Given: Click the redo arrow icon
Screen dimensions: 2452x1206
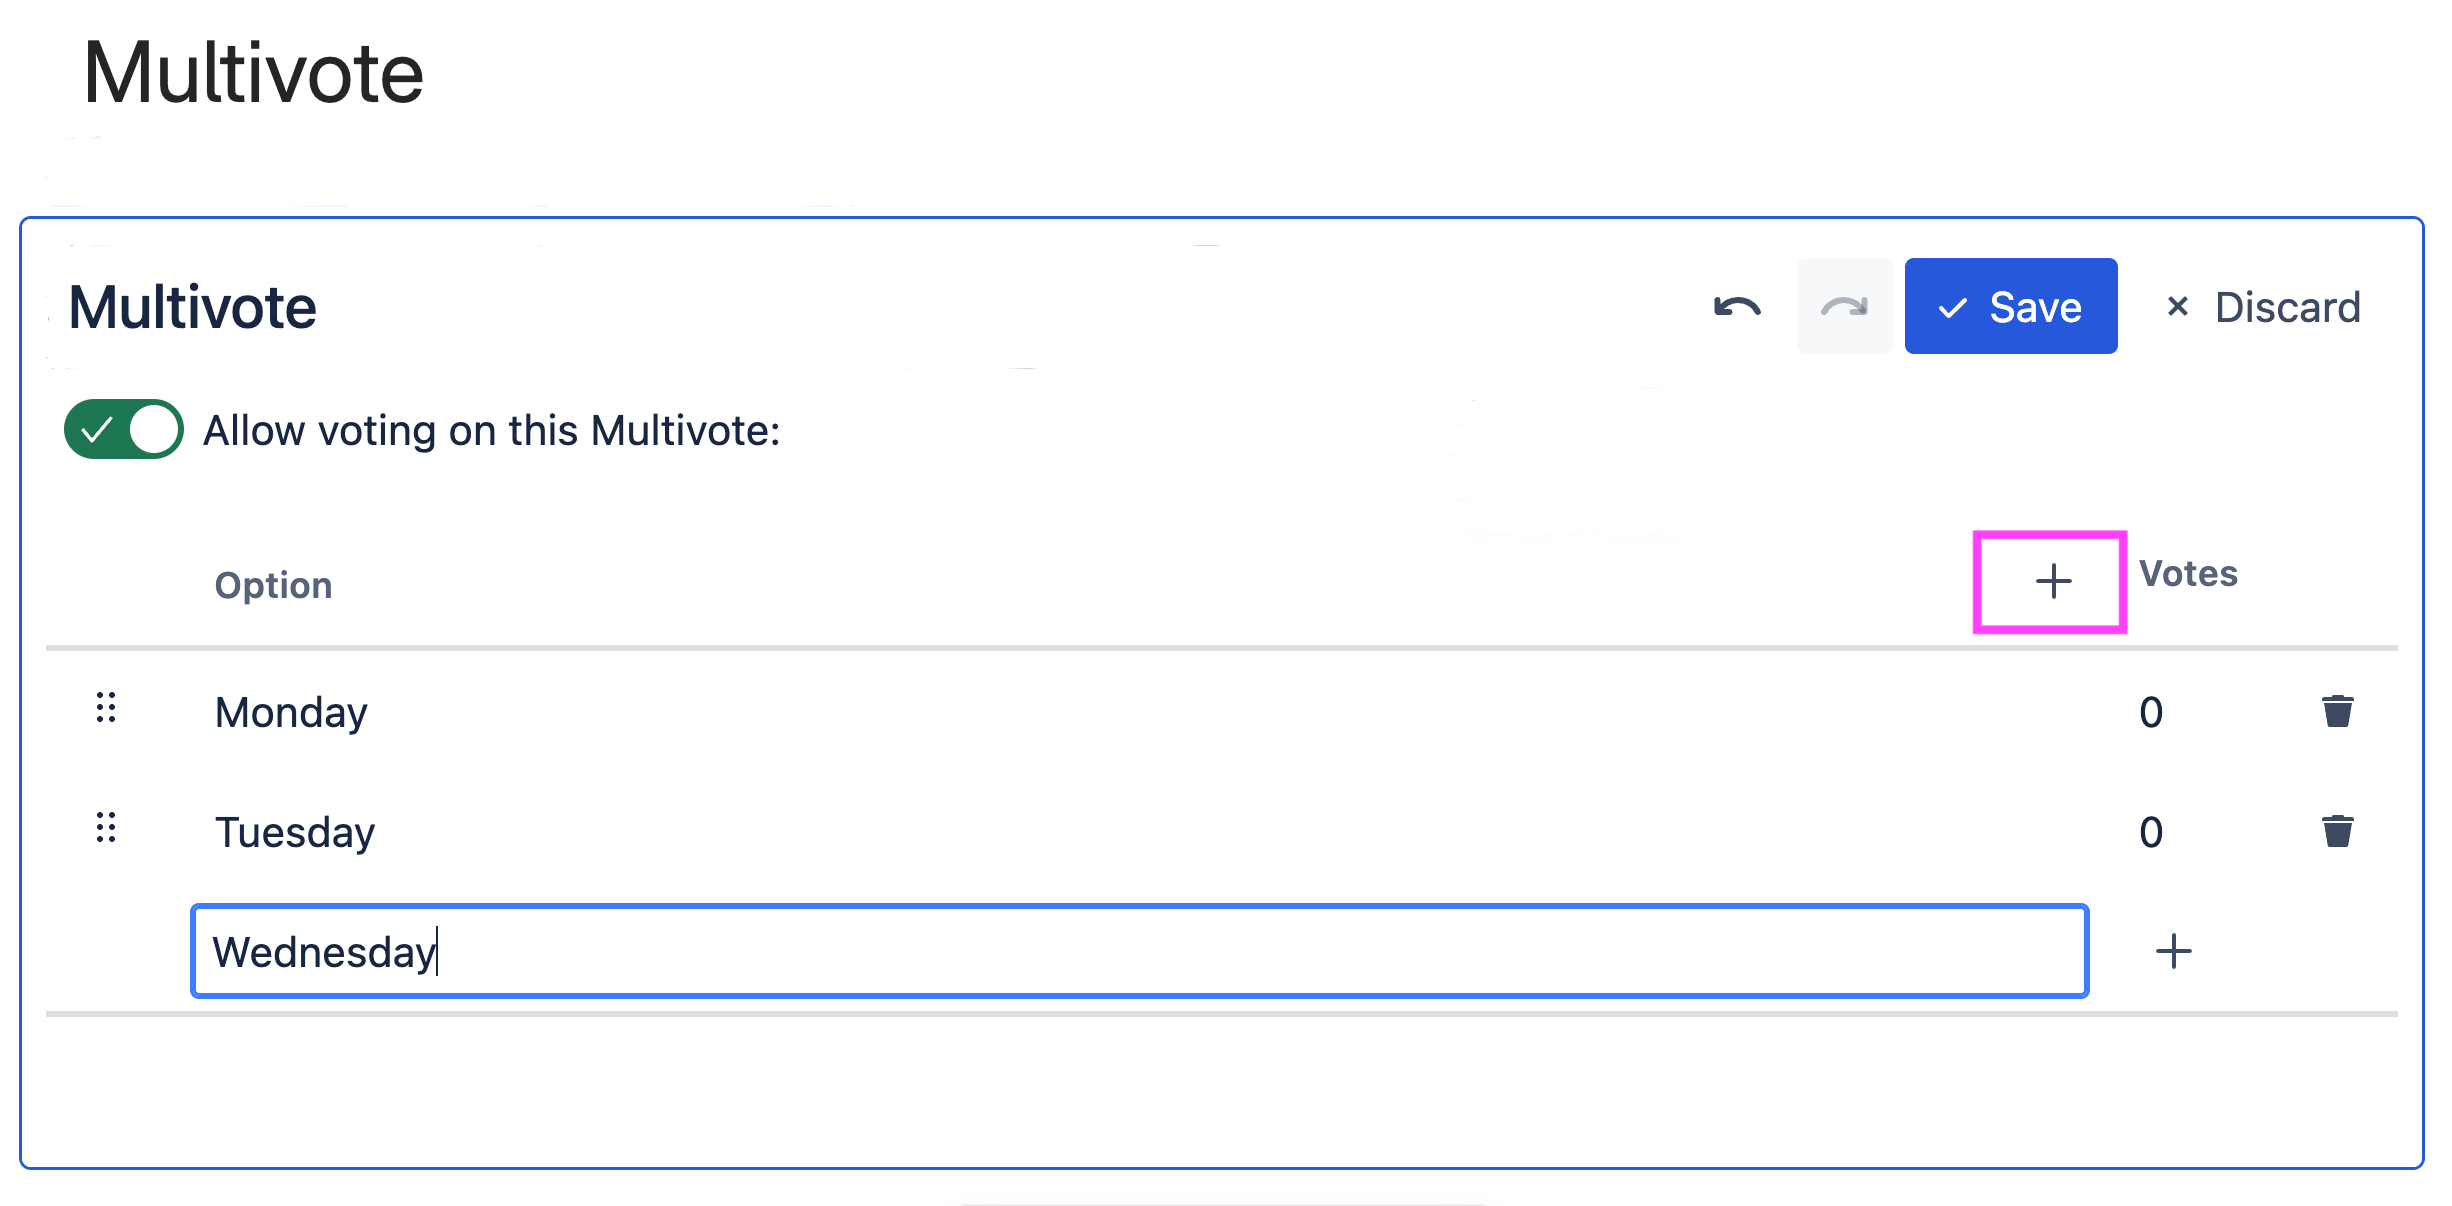Looking at the screenshot, I should pos(1843,307).
